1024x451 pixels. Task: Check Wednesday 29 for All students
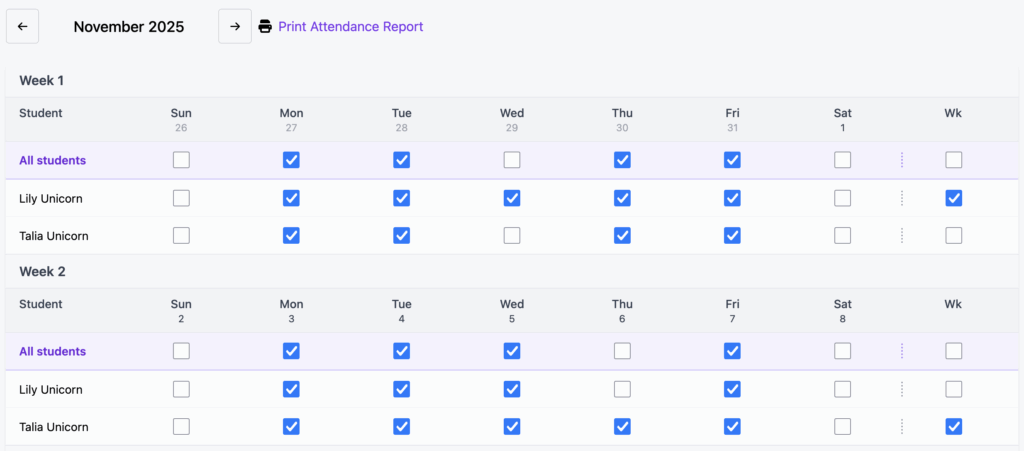(x=512, y=160)
